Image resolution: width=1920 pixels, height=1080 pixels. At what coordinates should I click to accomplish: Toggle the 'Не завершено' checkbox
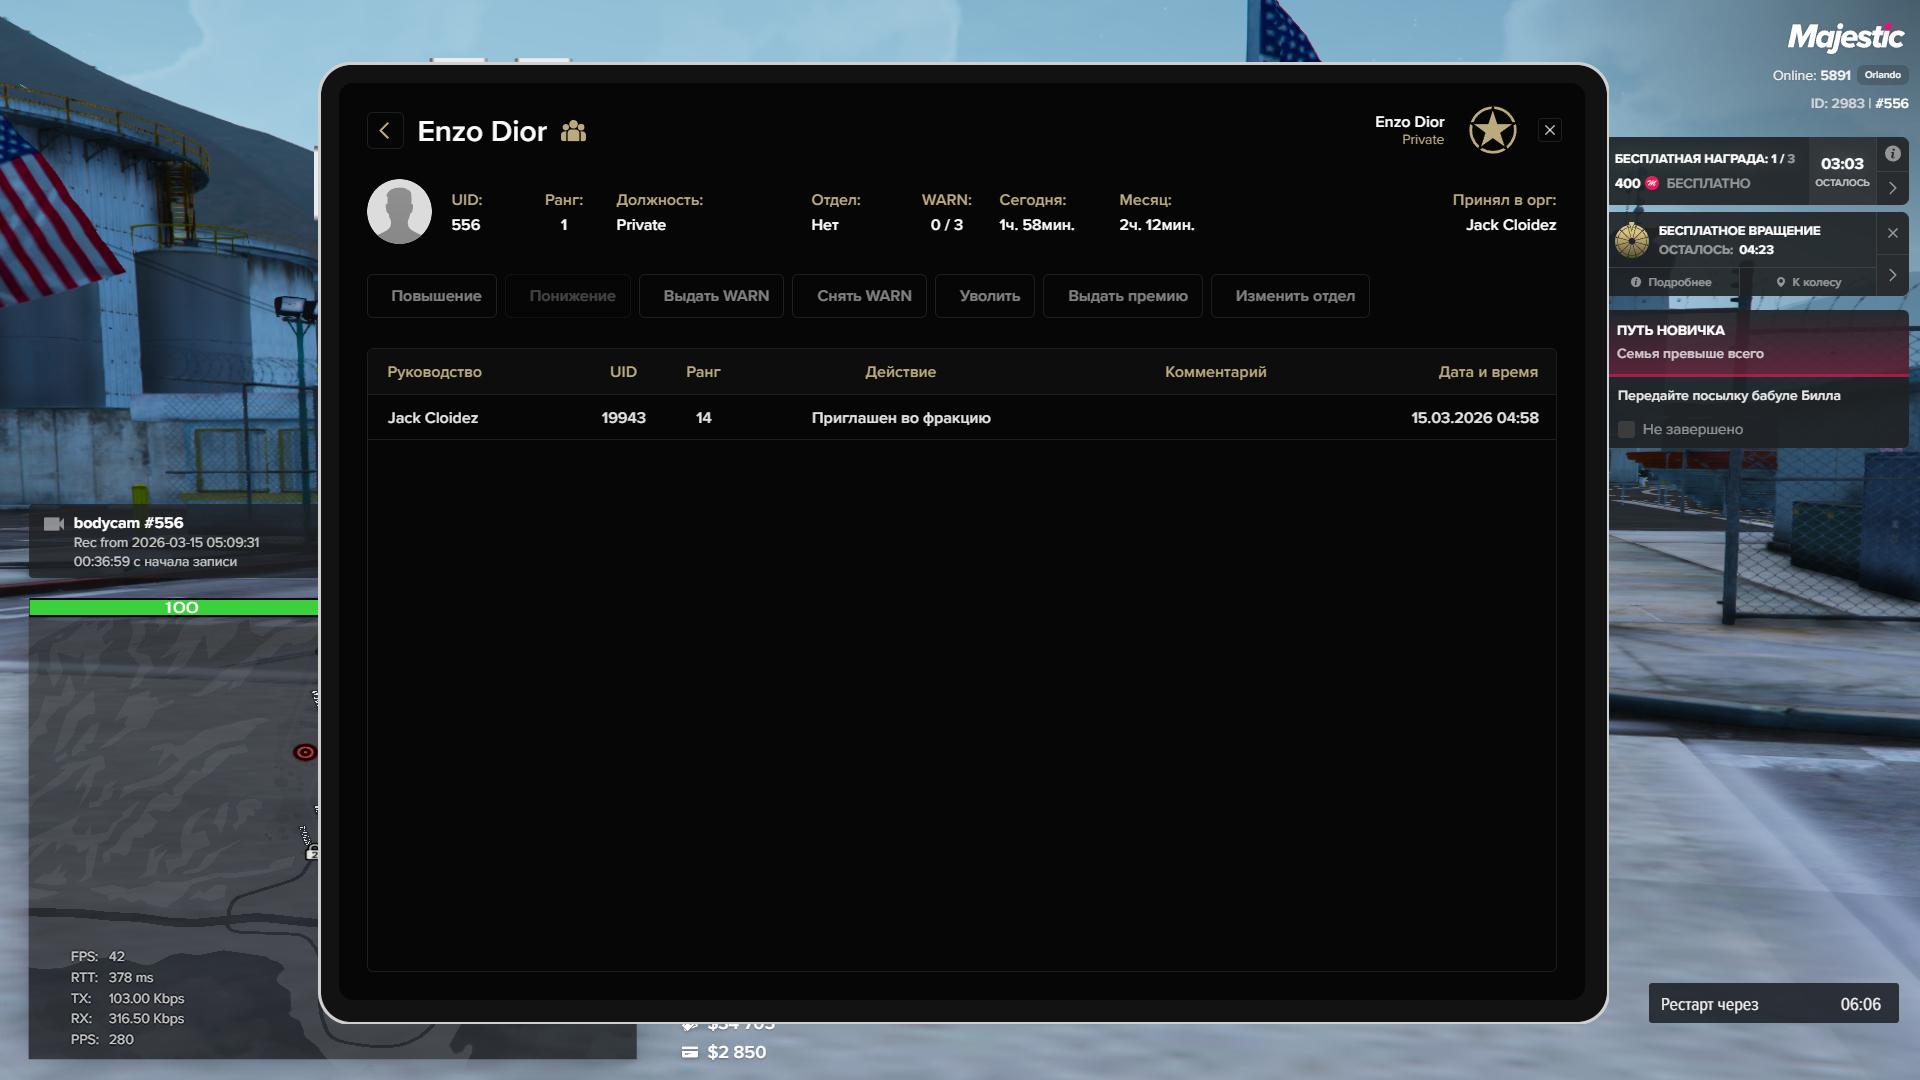pos(1626,429)
